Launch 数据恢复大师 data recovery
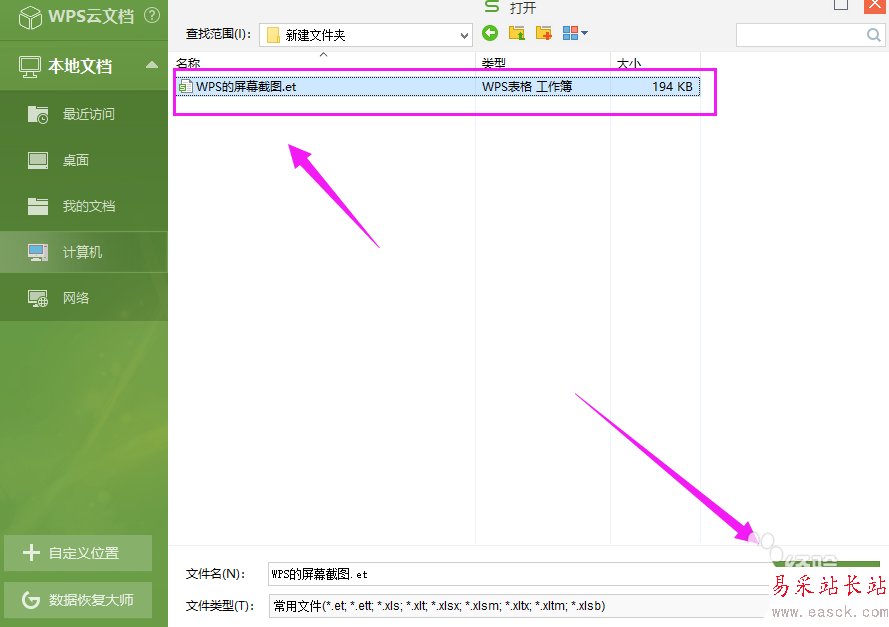Screen dimensions: 889x627 [78, 600]
